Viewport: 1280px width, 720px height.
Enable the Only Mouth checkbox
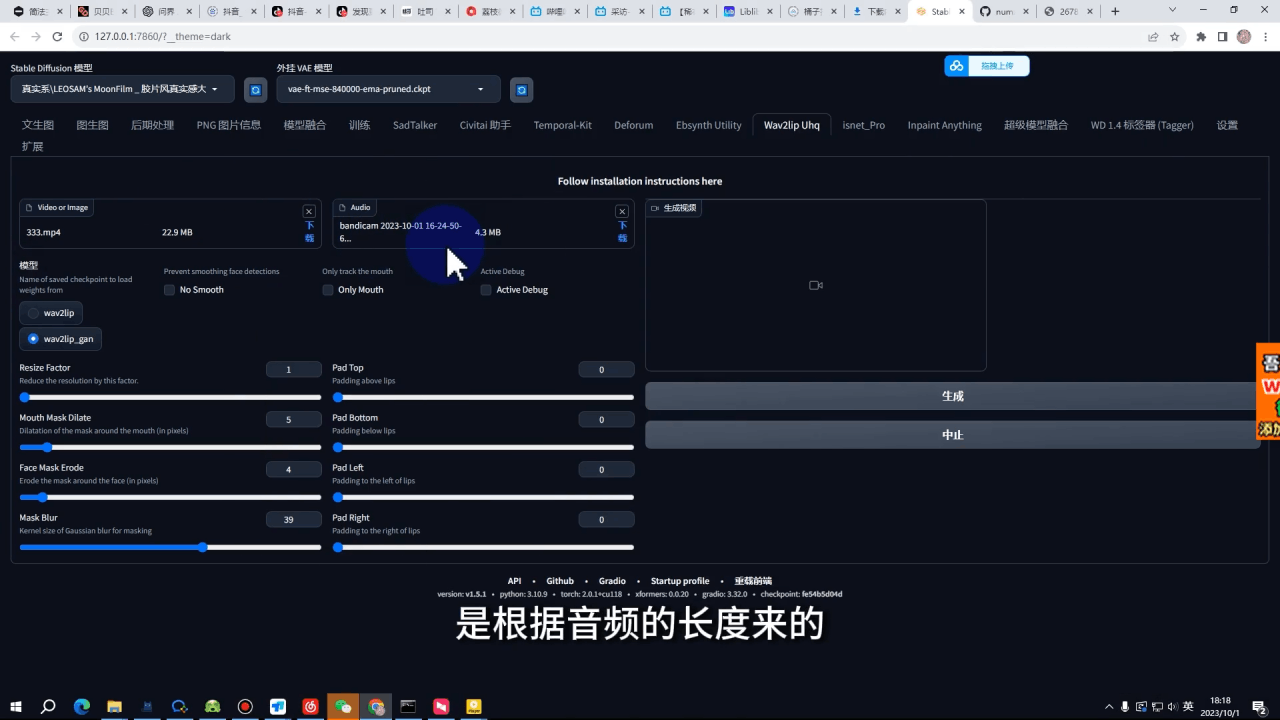pos(328,290)
